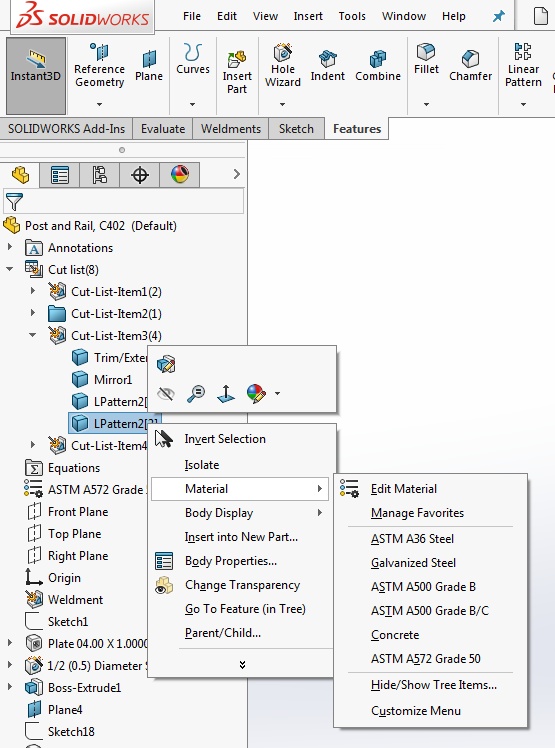Switch to SOLIDWORKS Add-Ins tab
Viewport: 555px width, 748px height.
click(x=66, y=129)
